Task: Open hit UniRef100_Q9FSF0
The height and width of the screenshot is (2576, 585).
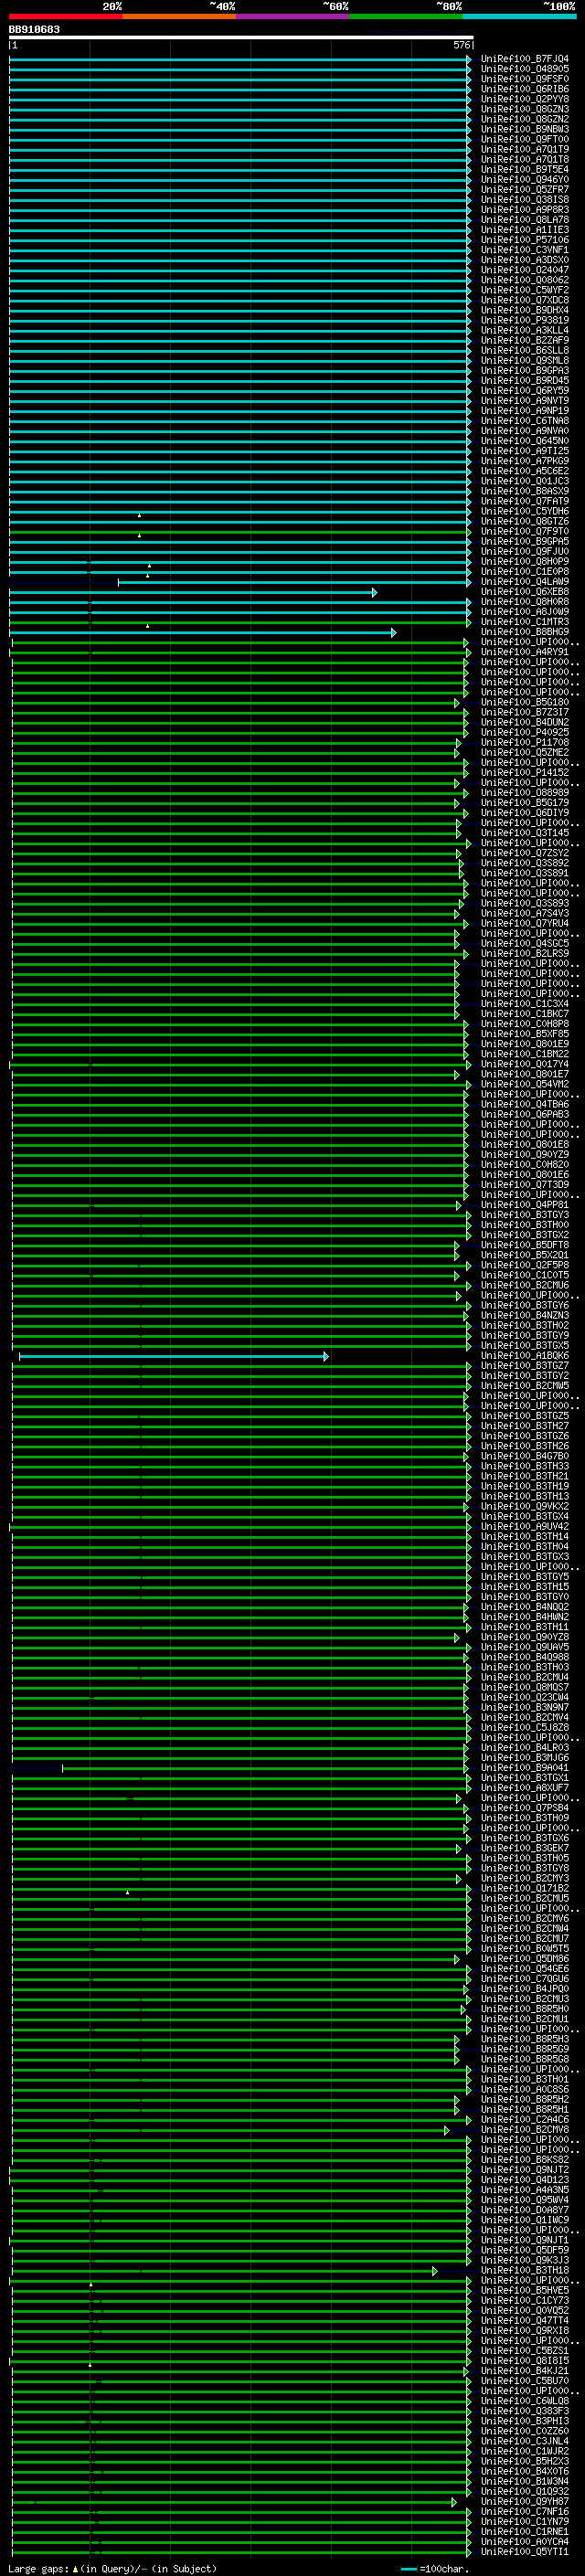Action: pyautogui.click(x=524, y=79)
